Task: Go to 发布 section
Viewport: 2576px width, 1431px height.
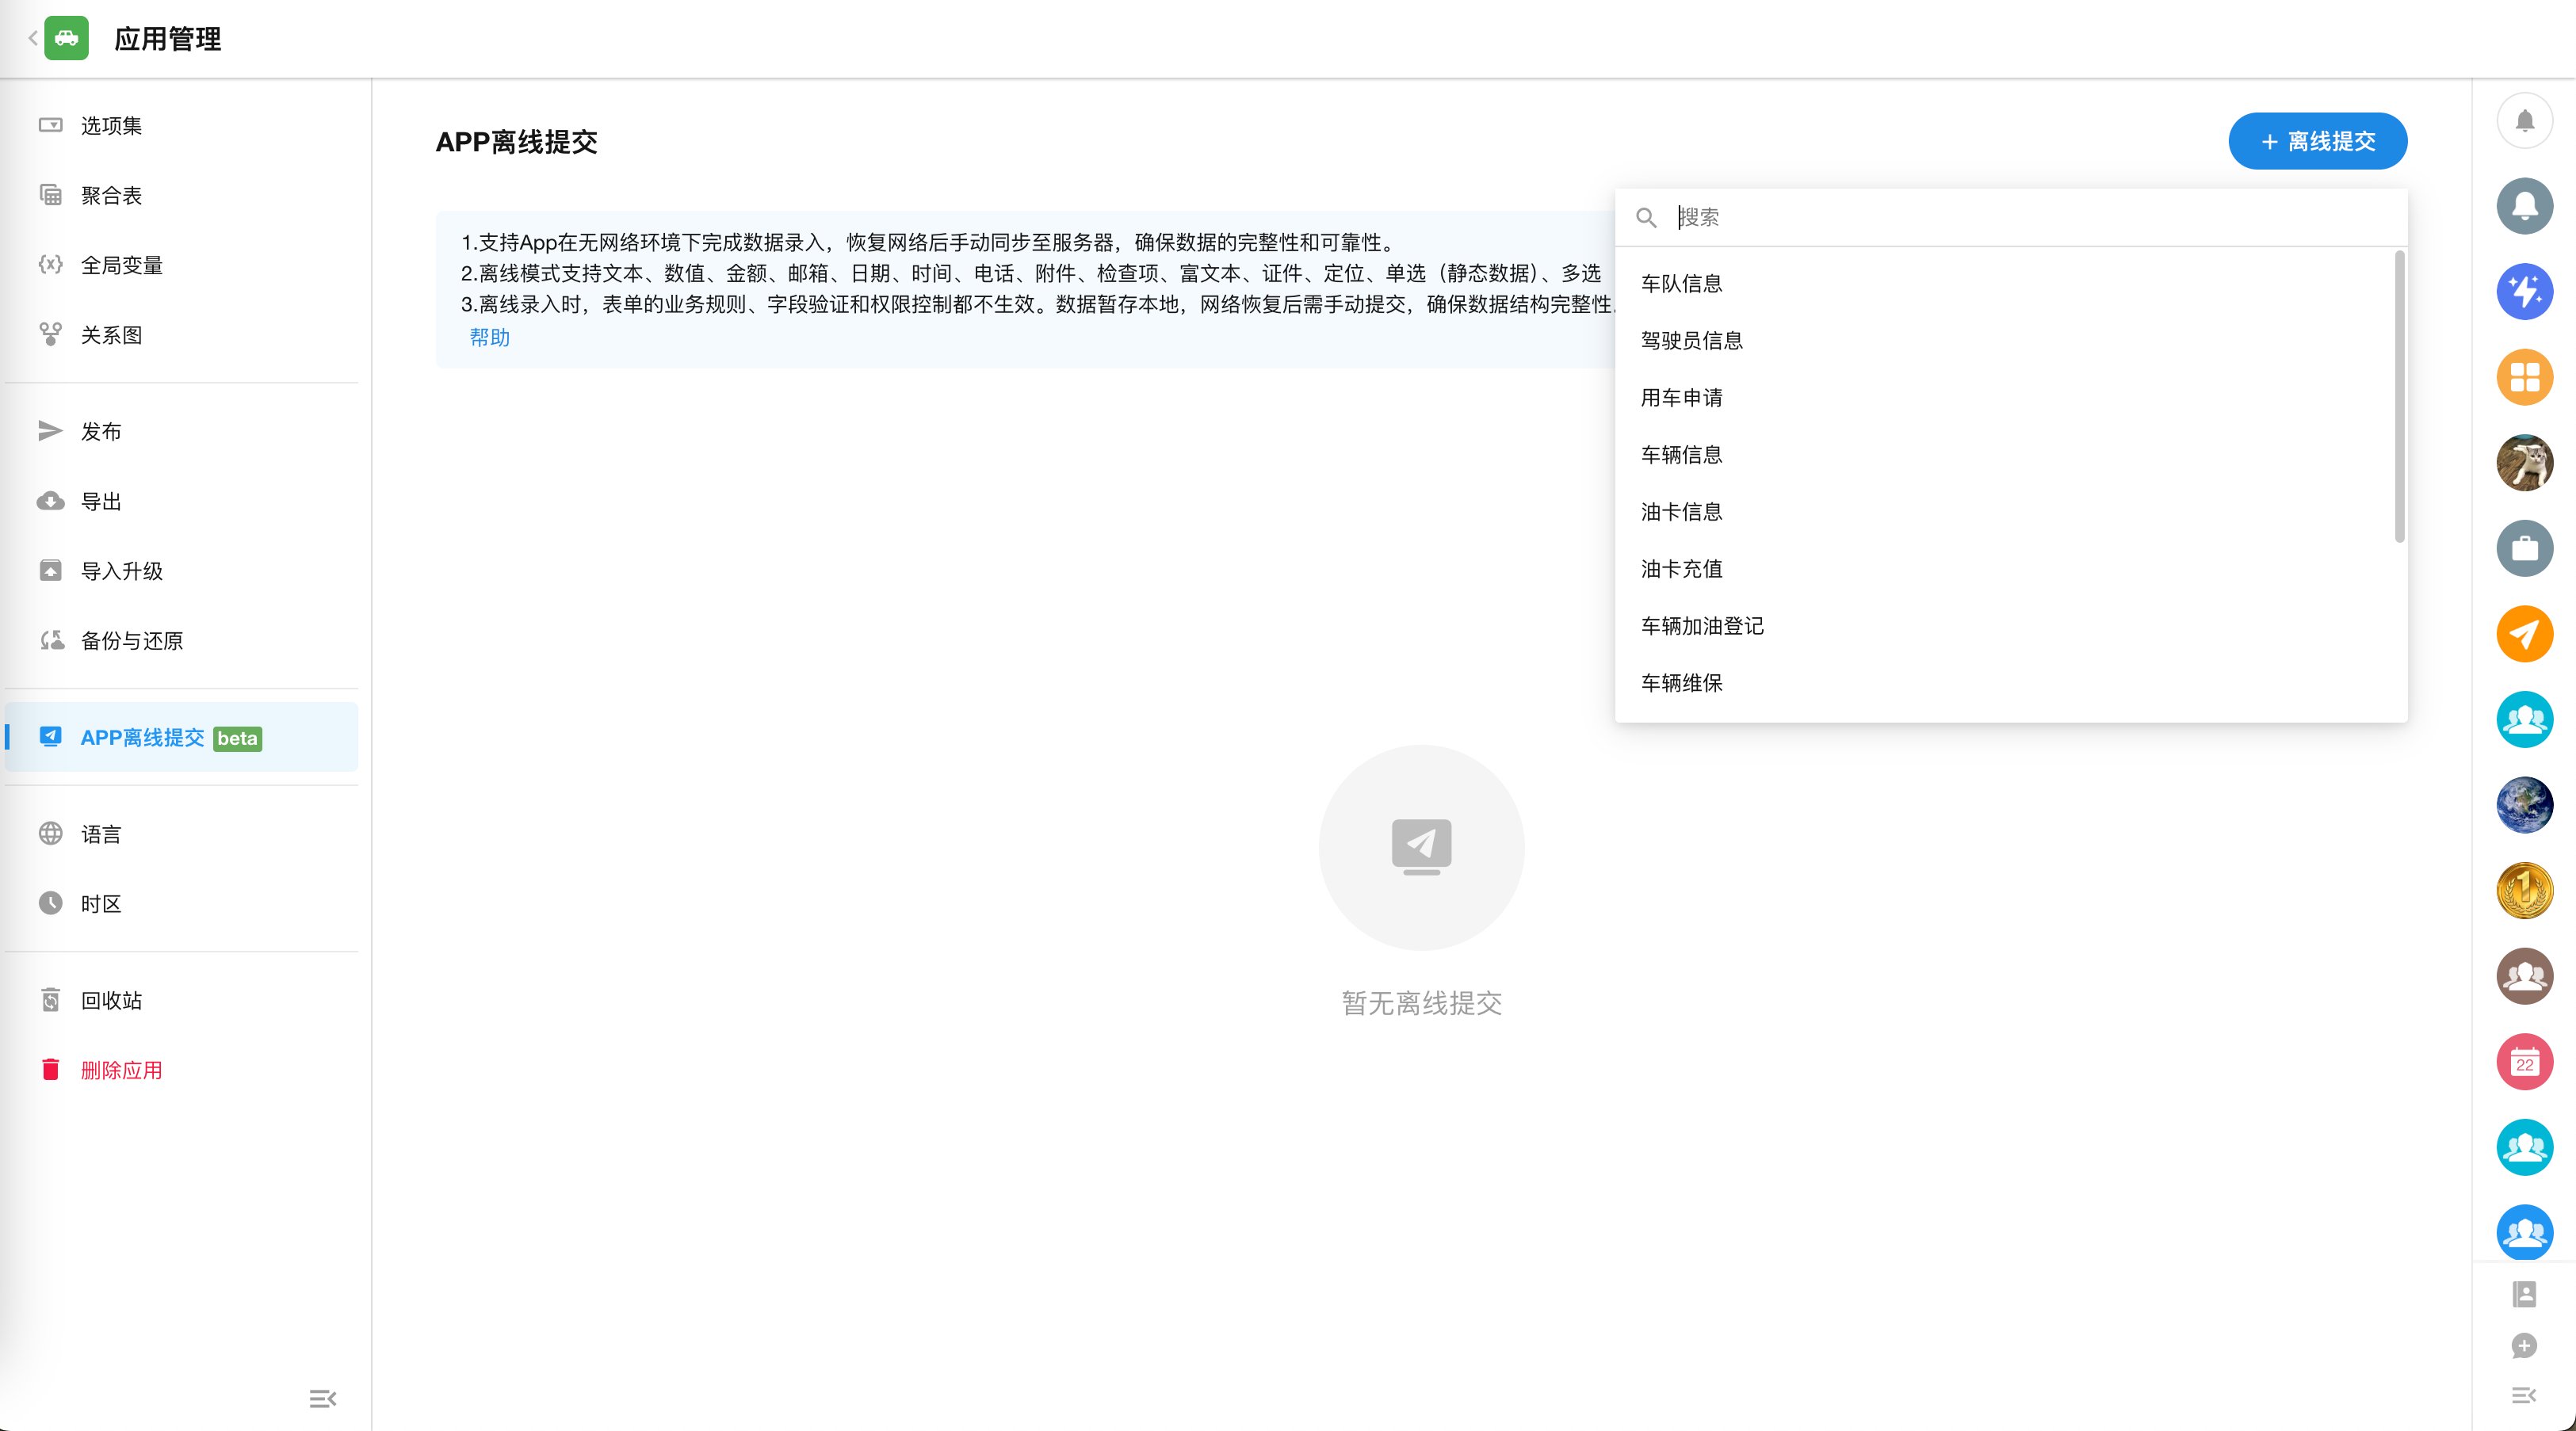Action: tap(181, 431)
